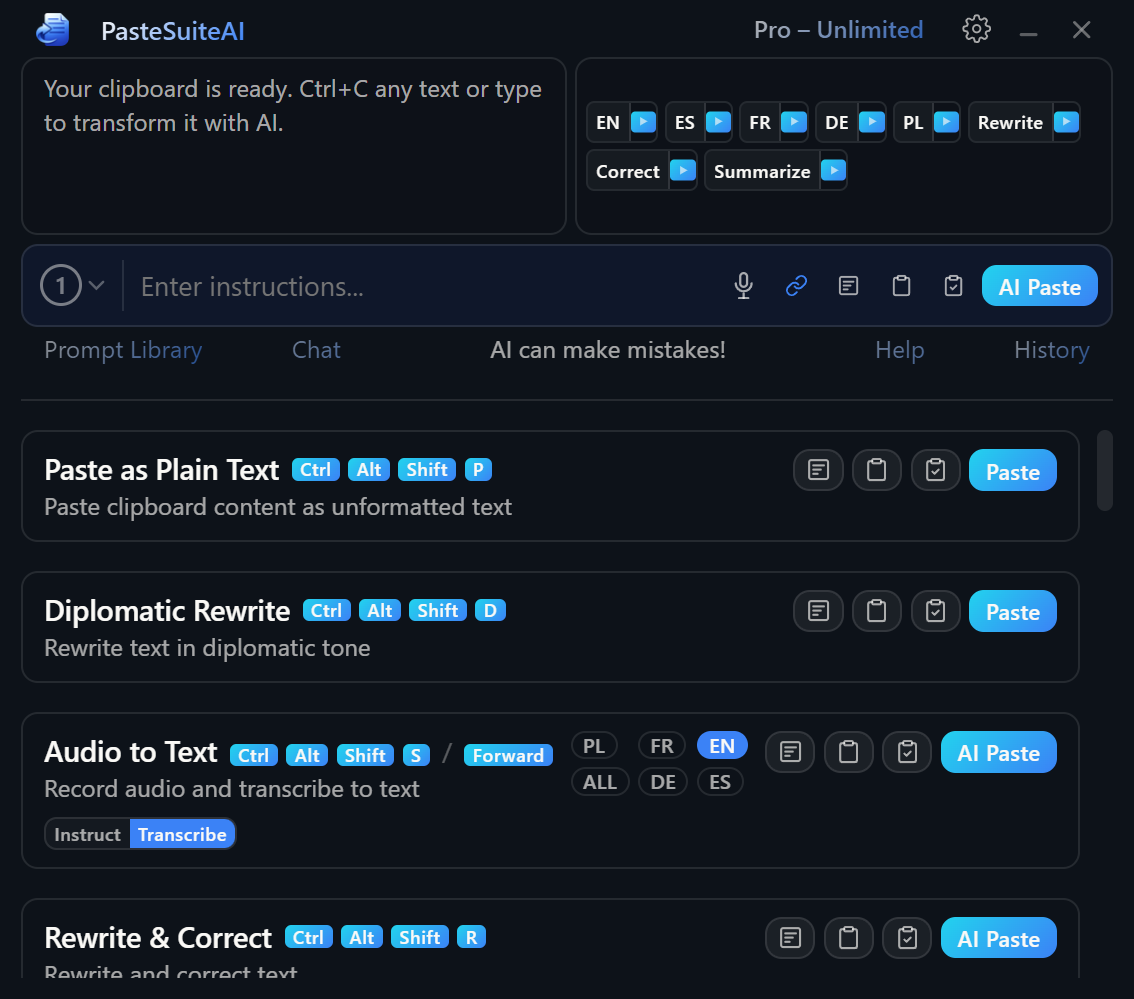This screenshot has height=999, width=1134.
Task: Click the play icon beside the DE language
Action: pyautogui.click(x=872, y=122)
